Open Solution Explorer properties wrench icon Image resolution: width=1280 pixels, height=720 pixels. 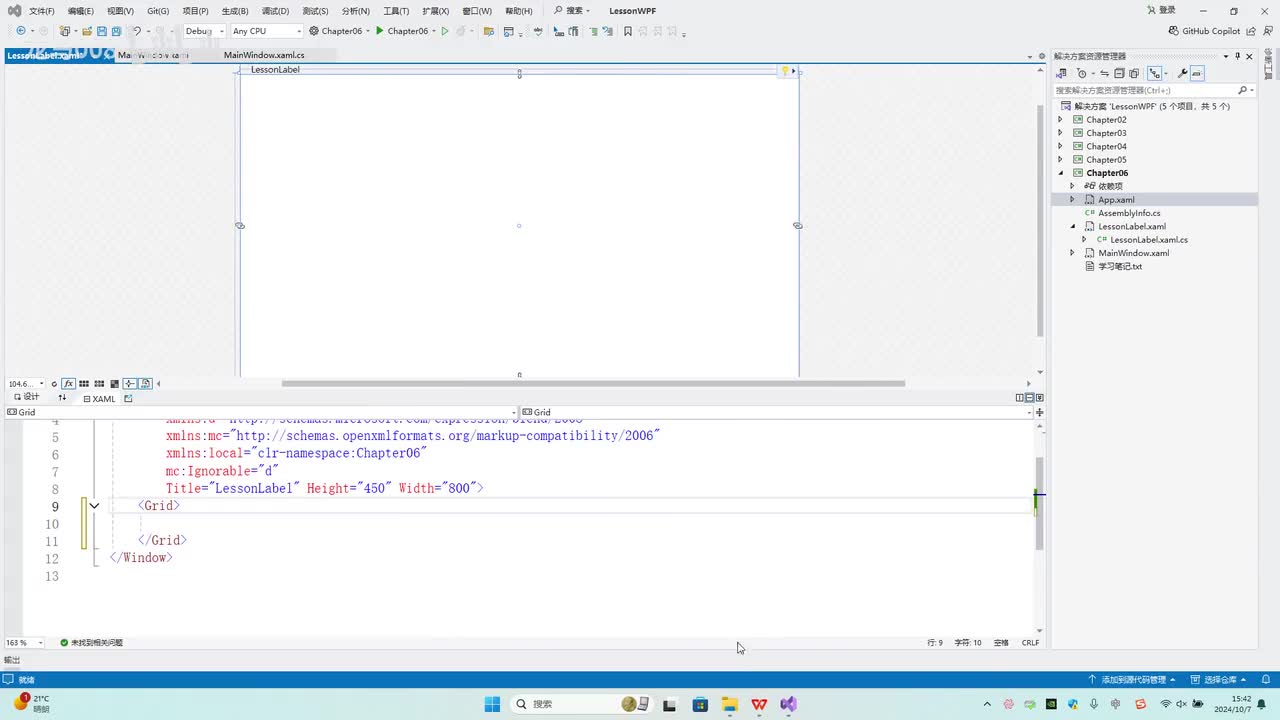coord(1182,73)
